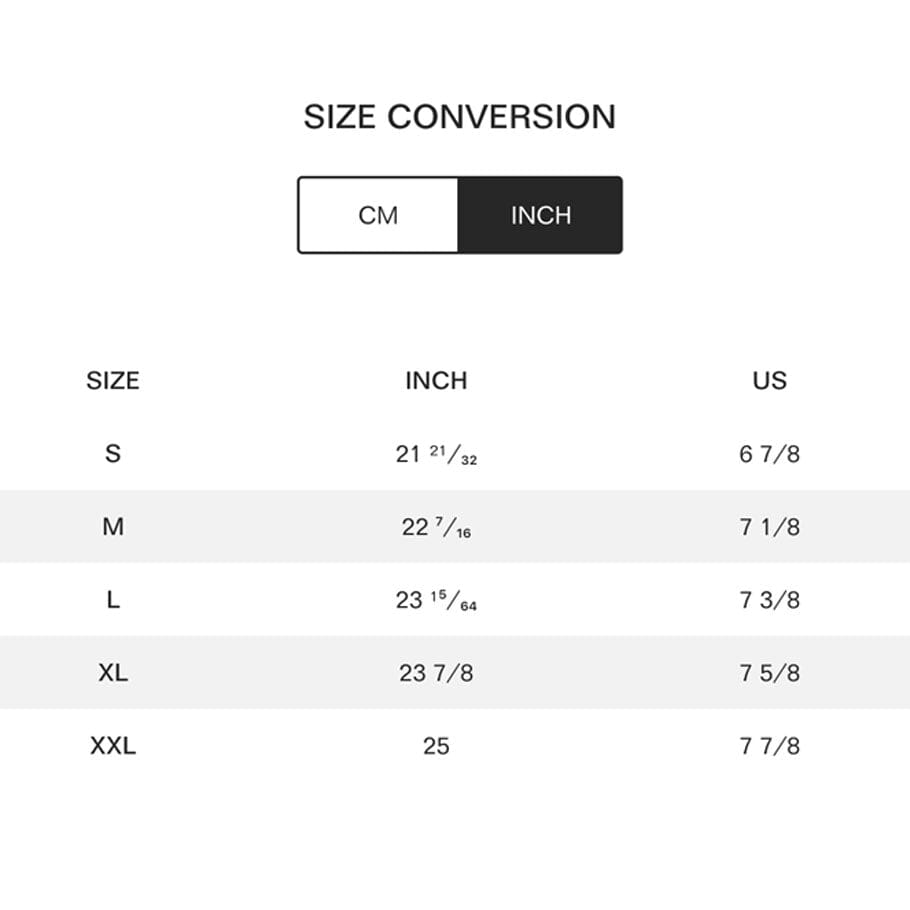
Task: Select the S size row label
Action: point(113,453)
